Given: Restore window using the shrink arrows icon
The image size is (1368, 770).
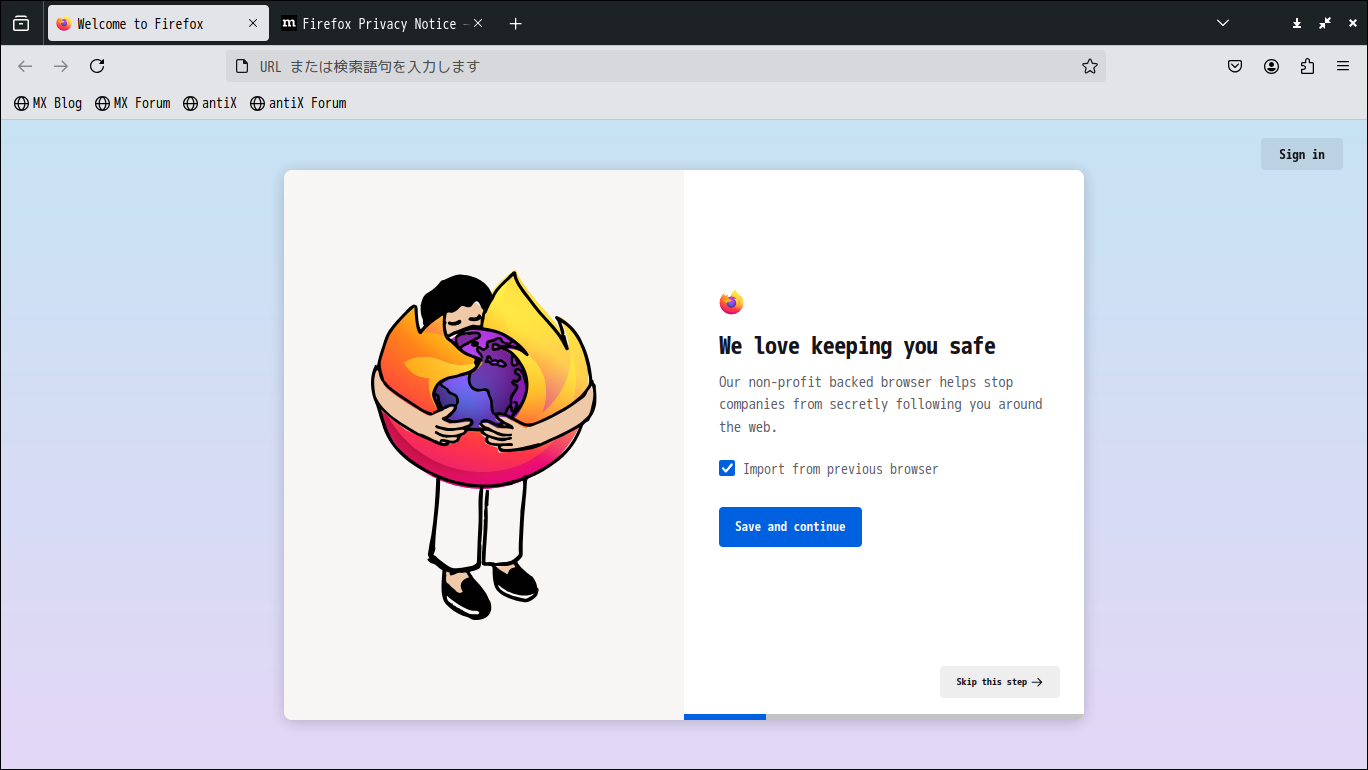Looking at the screenshot, I should (x=1325, y=23).
